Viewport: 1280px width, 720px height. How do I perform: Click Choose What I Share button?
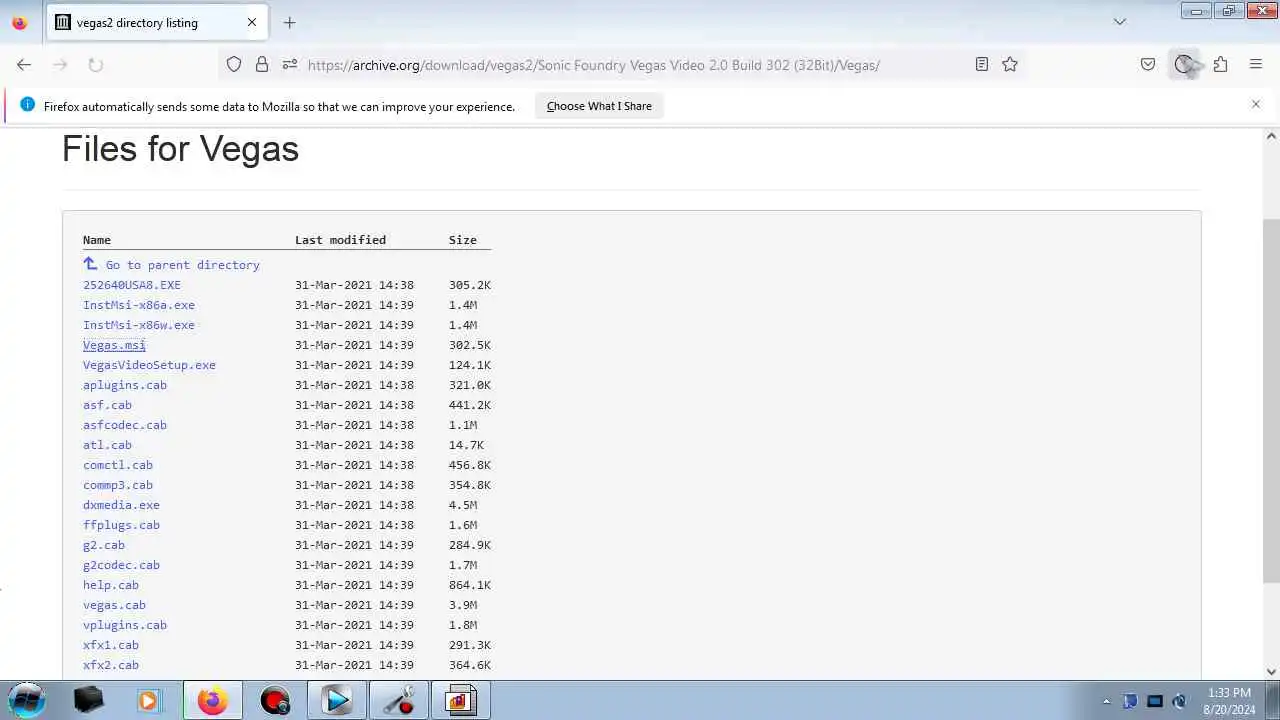599,106
